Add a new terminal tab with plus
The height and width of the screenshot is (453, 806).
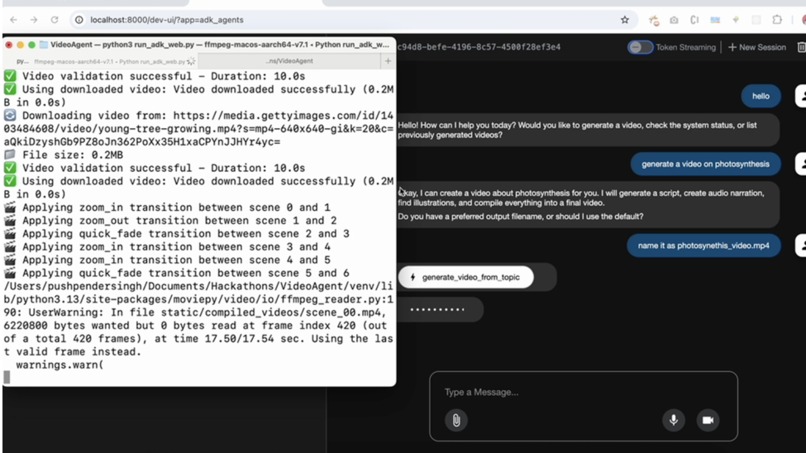point(388,61)
